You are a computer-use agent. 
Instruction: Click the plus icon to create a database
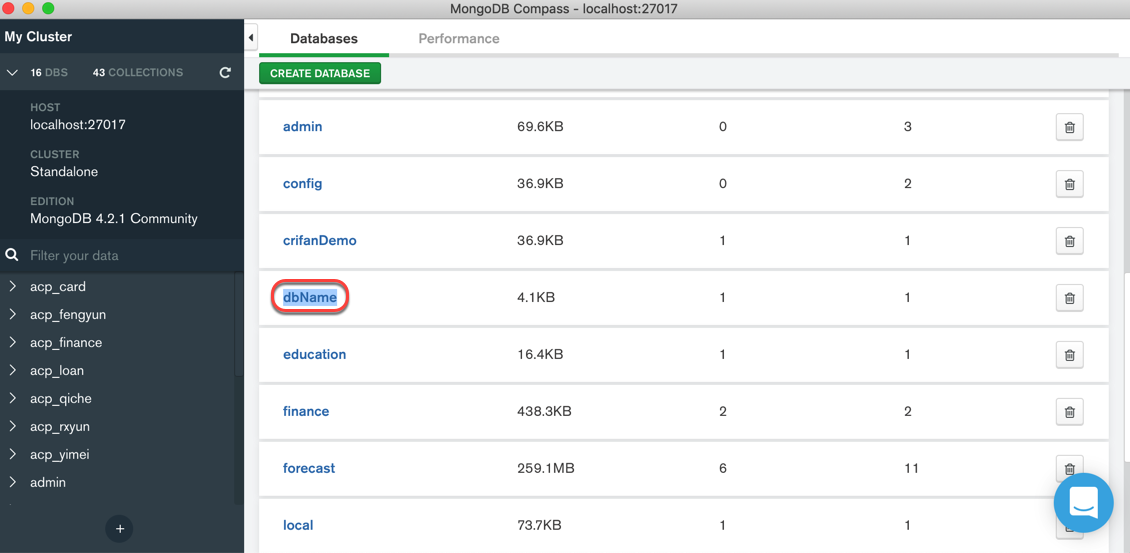pyautogui.click(x=120, y=528)
